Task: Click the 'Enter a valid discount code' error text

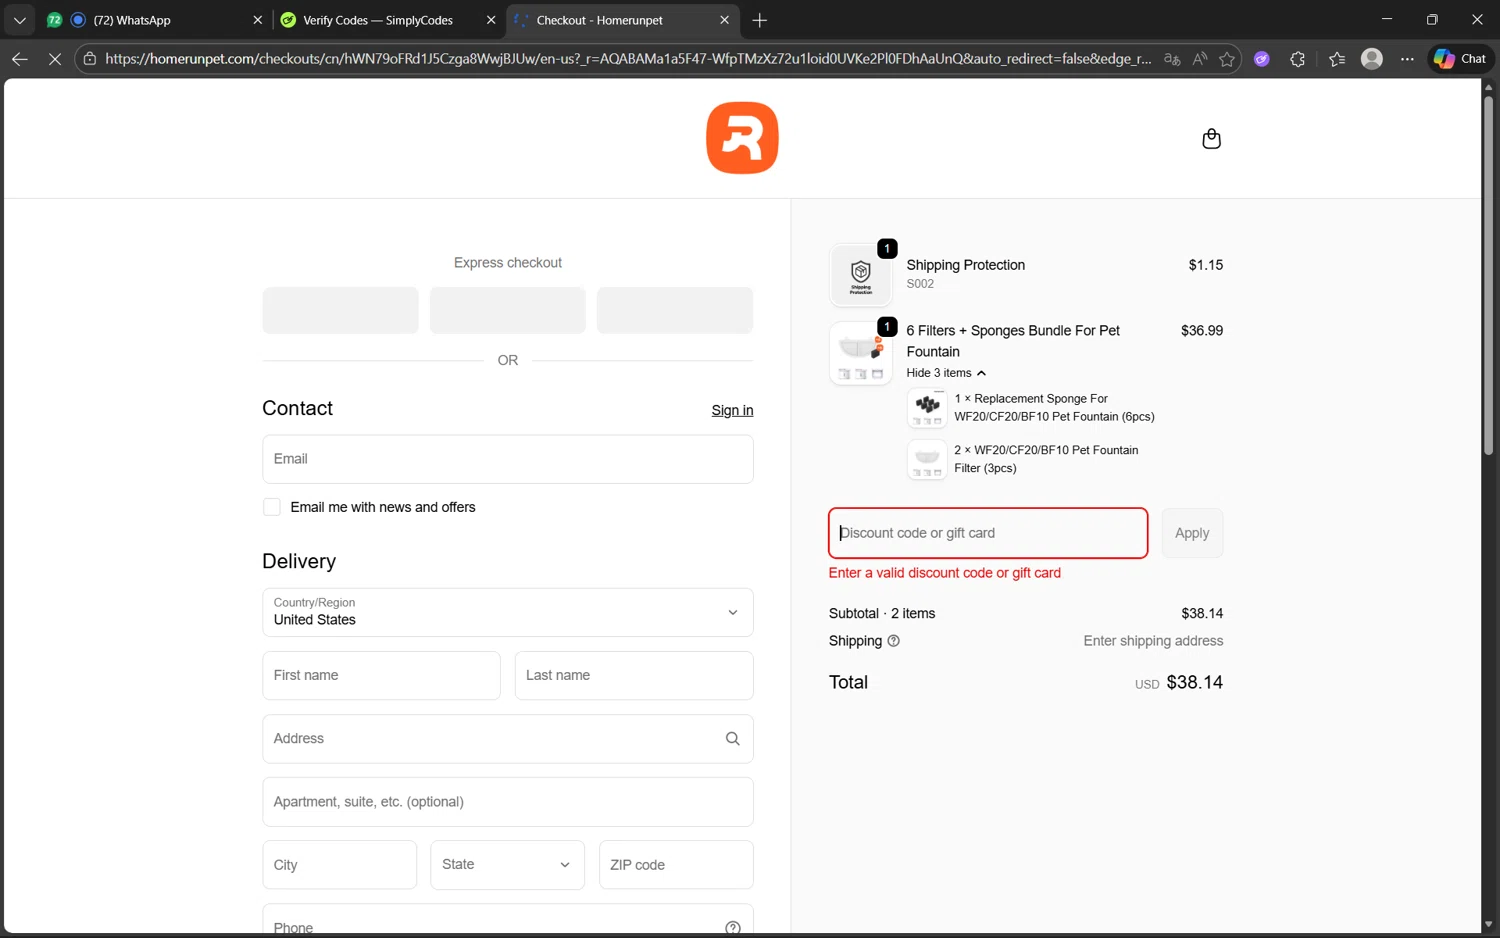Action: point(945,573)
